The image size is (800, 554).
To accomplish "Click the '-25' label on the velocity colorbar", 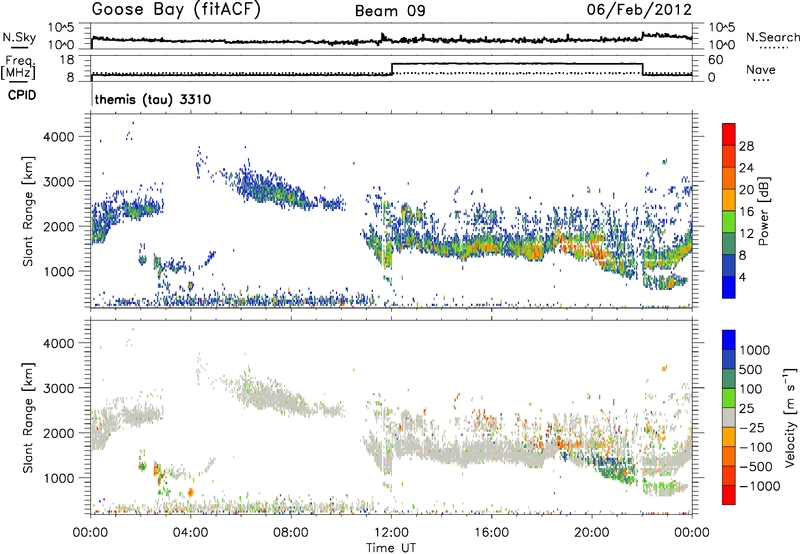I will coord(752,427).
